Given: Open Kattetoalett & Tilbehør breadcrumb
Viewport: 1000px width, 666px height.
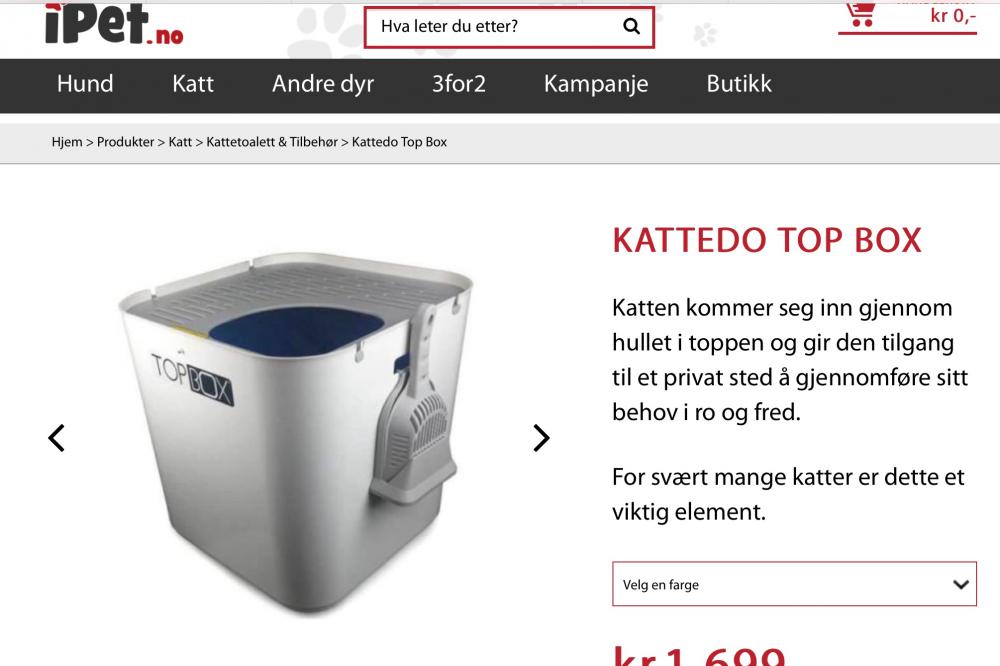Looking at the screenshot, I should tap(272, 142).
